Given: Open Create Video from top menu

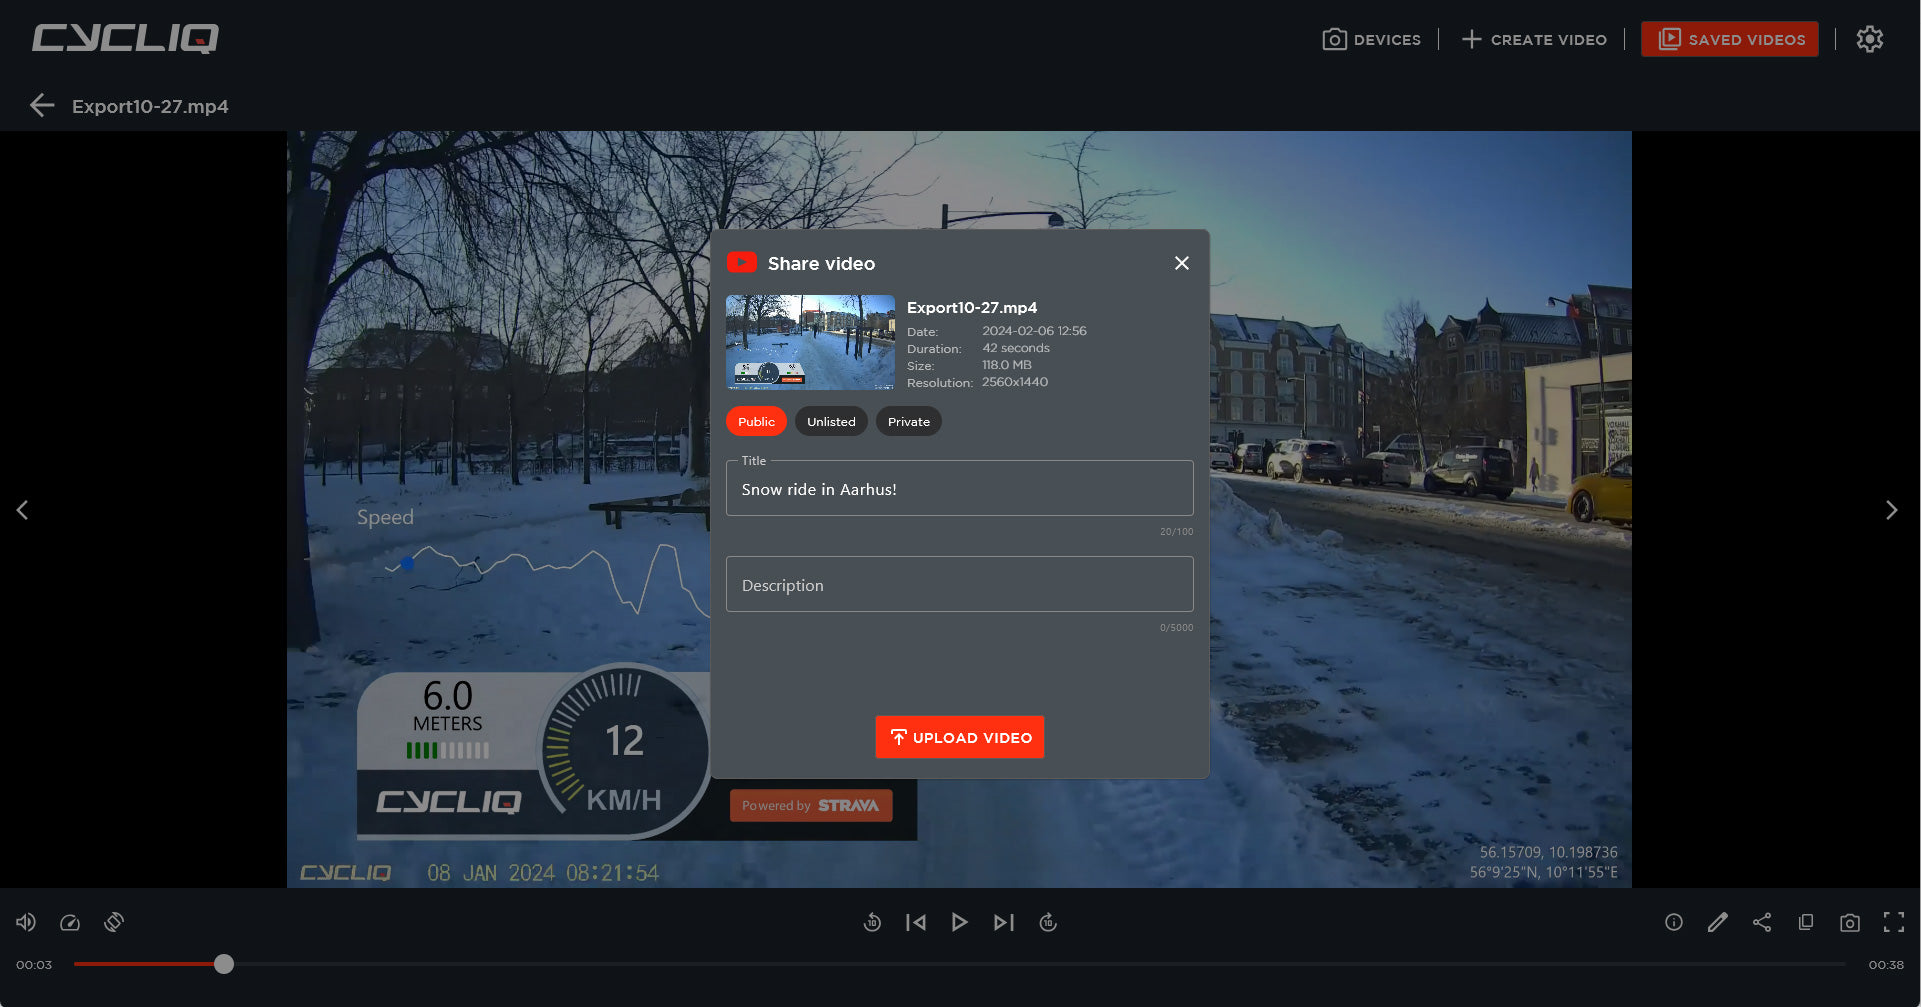Looking at the screenshot, I should [1535, 40].
